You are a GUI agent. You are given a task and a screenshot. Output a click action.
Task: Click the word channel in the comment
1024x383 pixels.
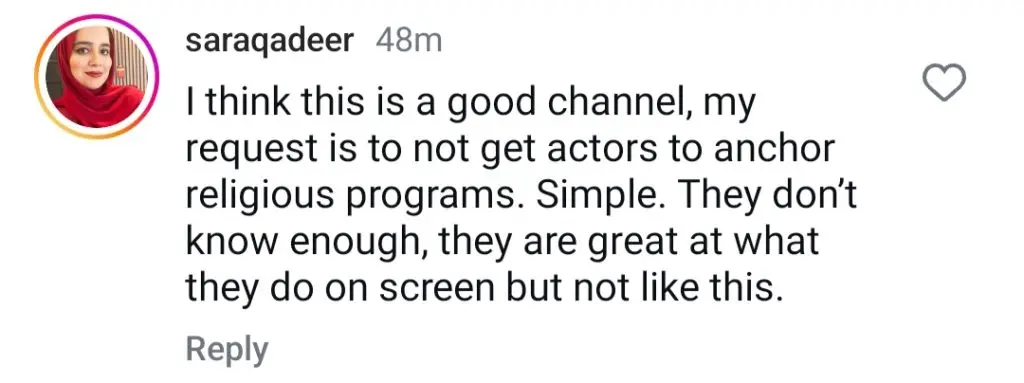(613, 105)
